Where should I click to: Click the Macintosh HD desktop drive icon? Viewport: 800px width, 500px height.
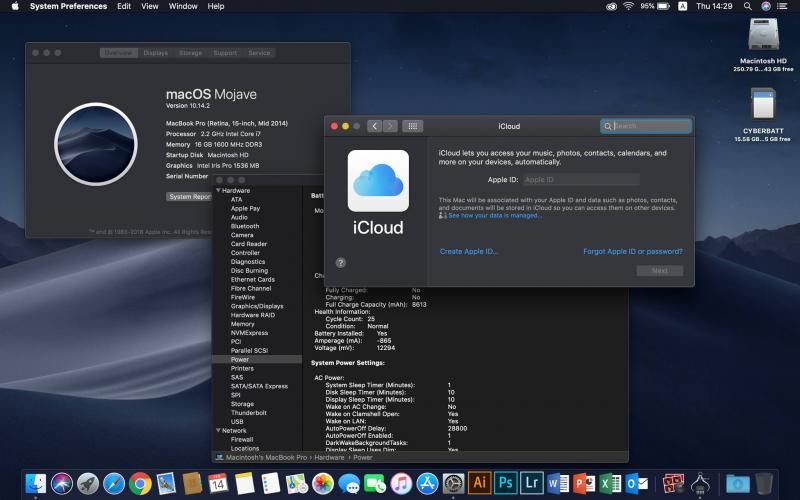[763, 35]
